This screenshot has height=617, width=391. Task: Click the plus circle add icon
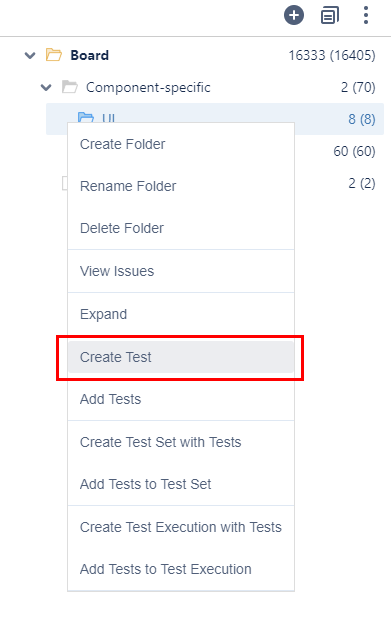pos(294,15)
